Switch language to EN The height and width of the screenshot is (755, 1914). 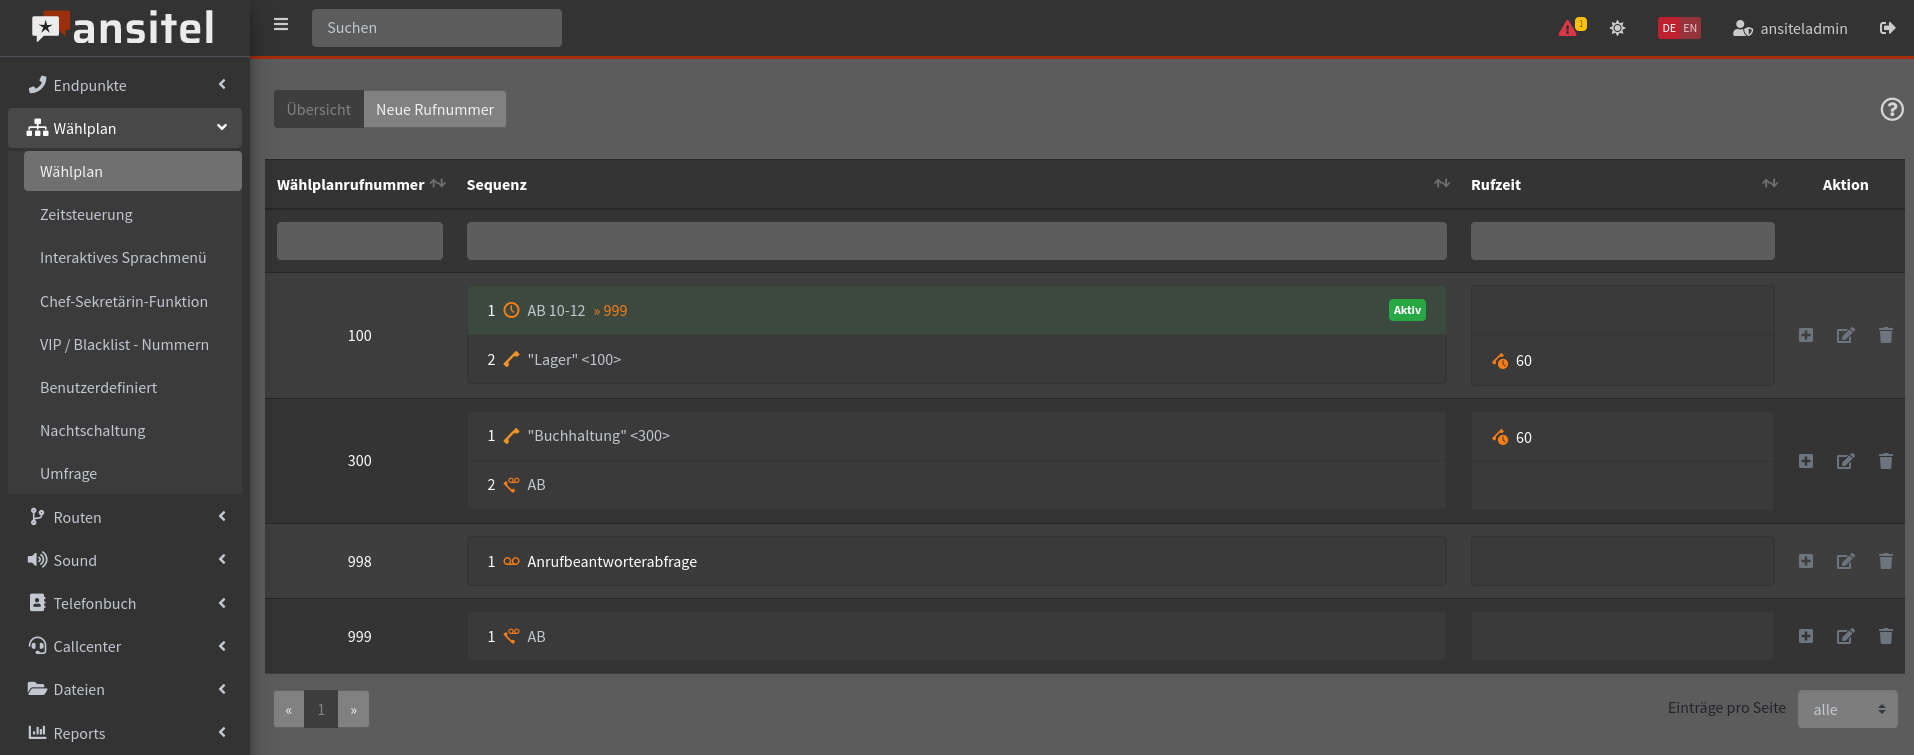[x=1690, y=28]
